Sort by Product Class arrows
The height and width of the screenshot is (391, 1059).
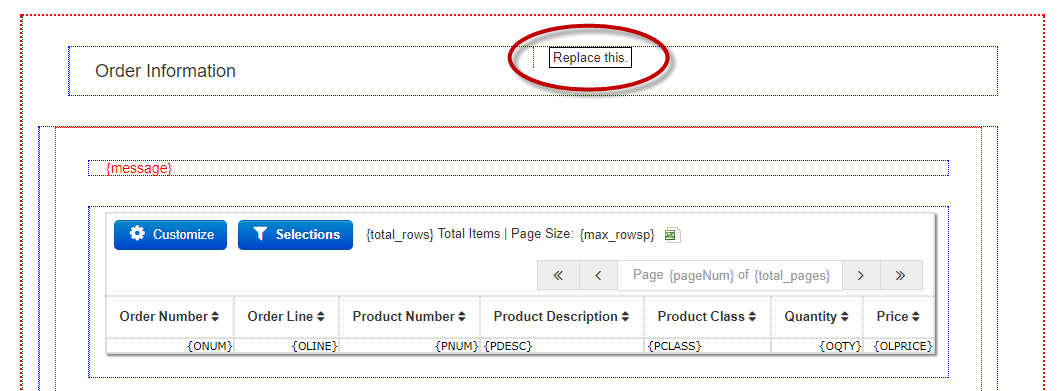click(x=752, y=316)
